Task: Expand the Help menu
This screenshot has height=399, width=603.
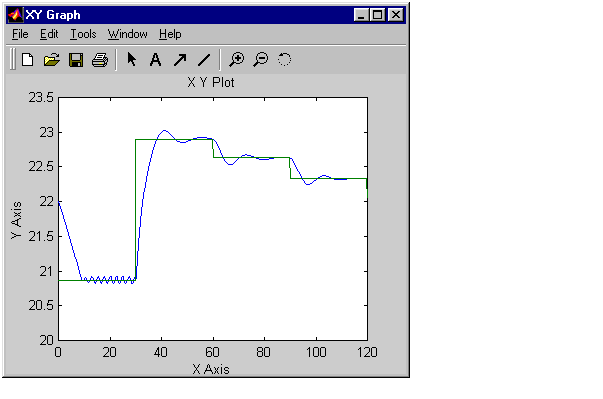Action: point(170,34)
